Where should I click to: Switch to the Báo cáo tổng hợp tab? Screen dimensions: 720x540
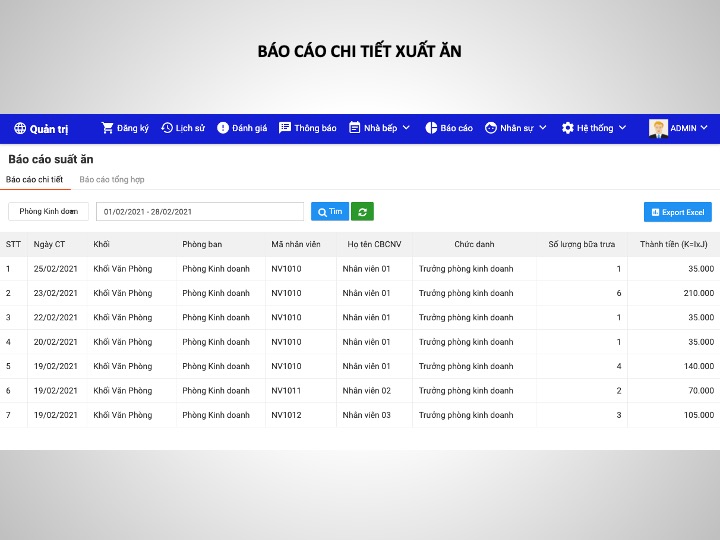(112, 180)
